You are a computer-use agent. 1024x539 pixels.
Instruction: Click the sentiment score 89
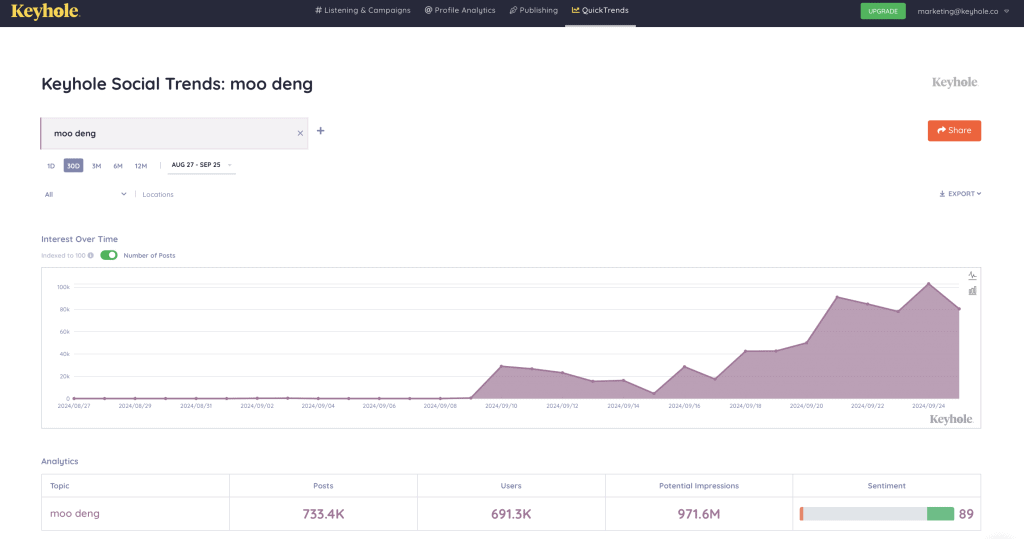tap(966, 514)
